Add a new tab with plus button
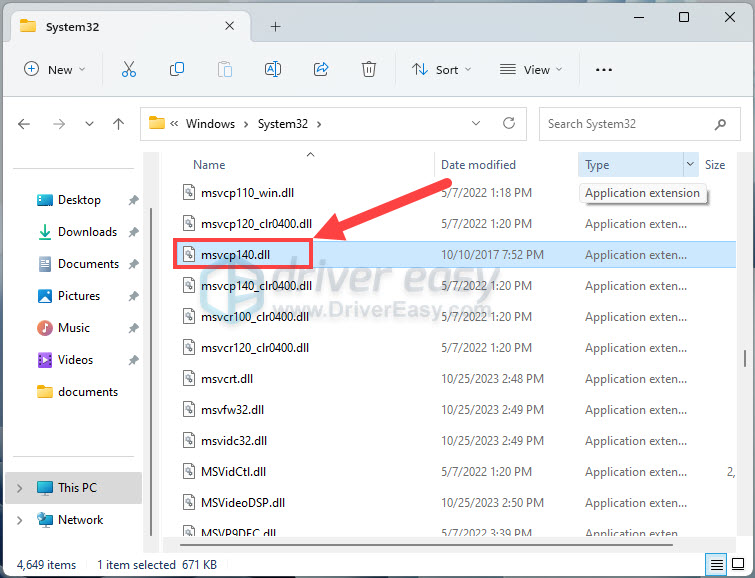This screenshot has width=755, height=578. point(276,26)
